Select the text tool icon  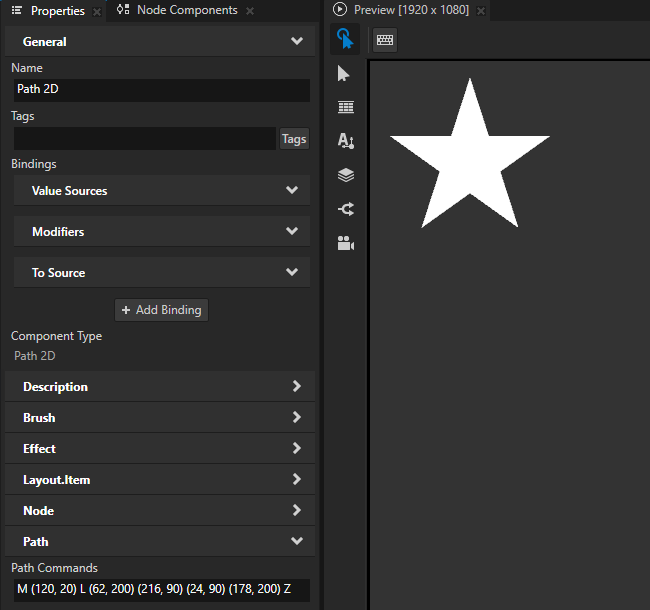(346, 141)
